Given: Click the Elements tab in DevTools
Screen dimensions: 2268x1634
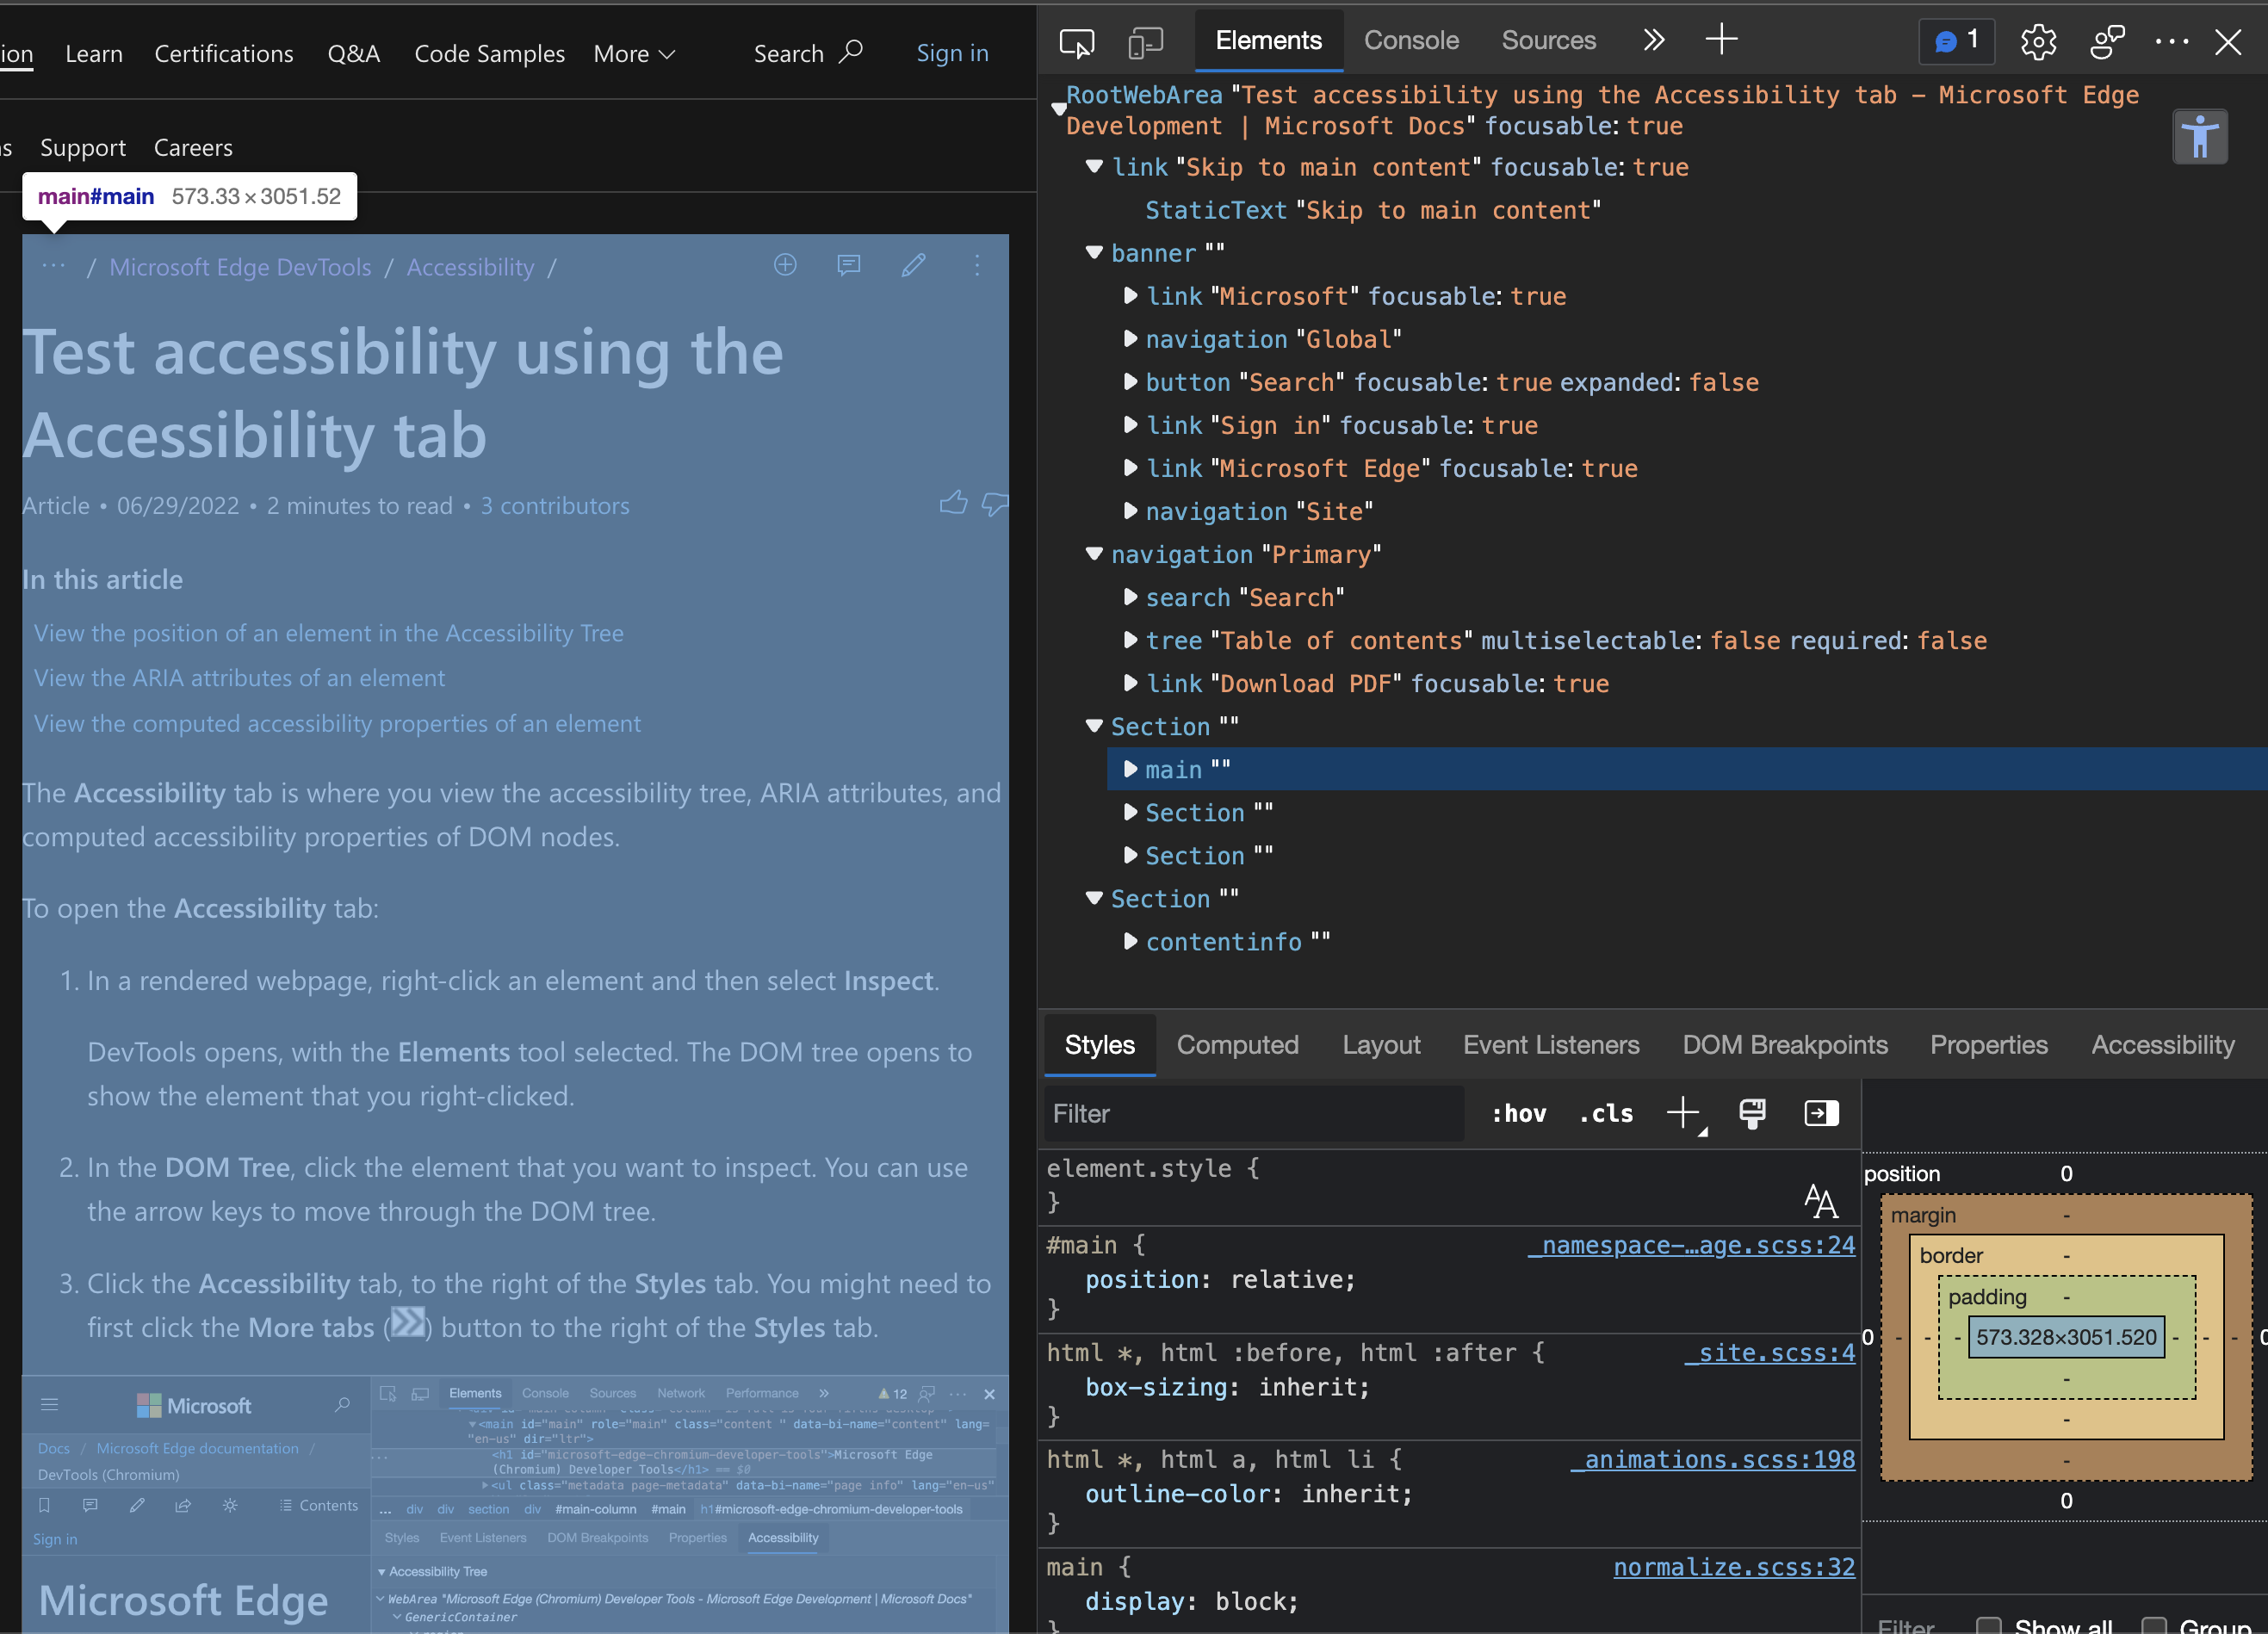Looking at the screenshot, I should (1264, 39).
